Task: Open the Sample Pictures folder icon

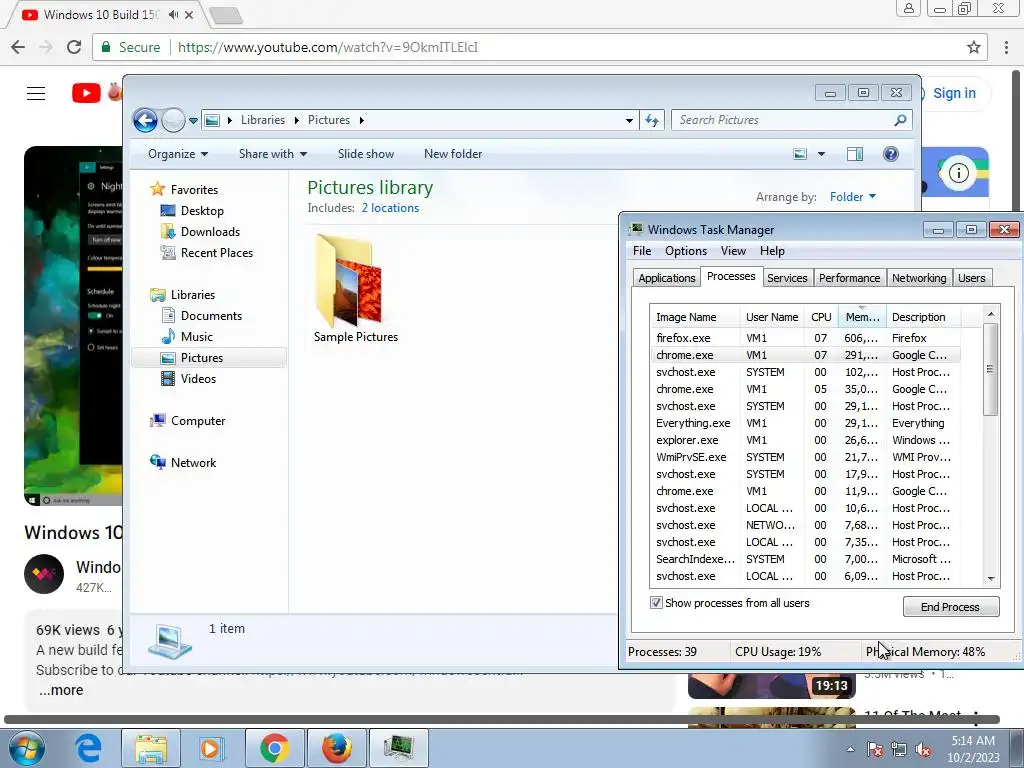Action: coord(349,282)
